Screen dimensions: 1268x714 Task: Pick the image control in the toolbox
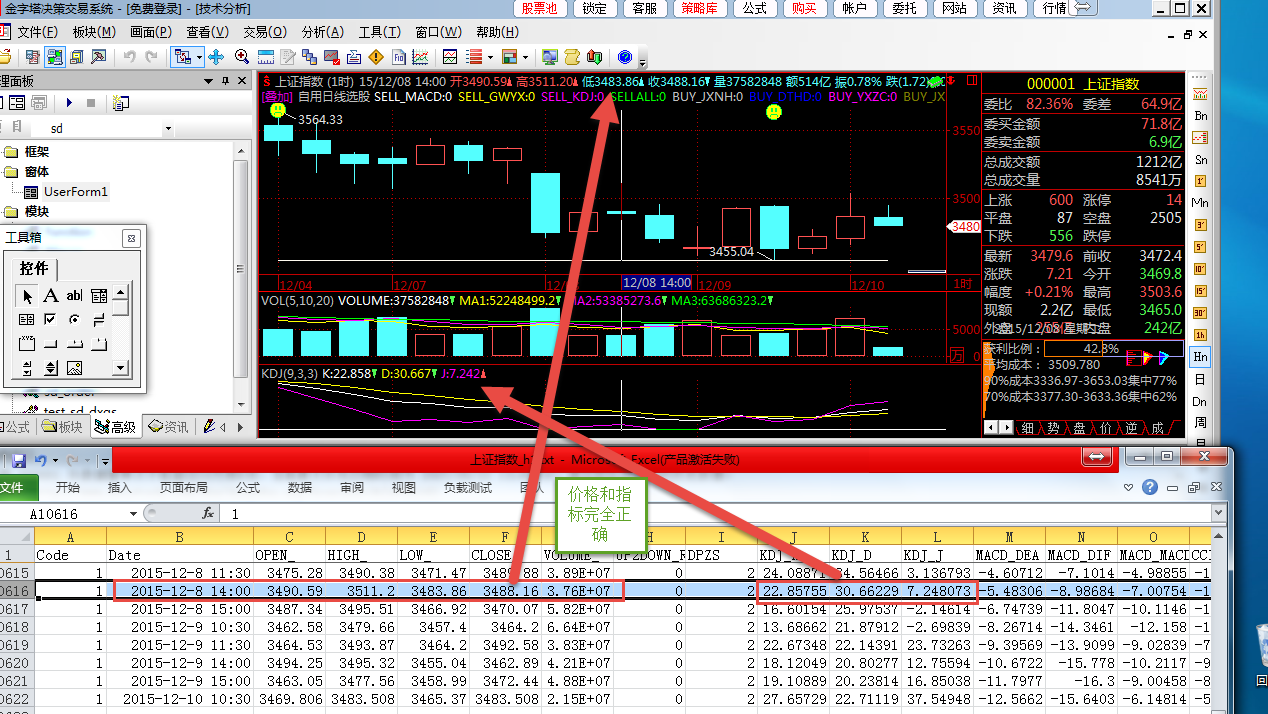(x=75, y=368)
